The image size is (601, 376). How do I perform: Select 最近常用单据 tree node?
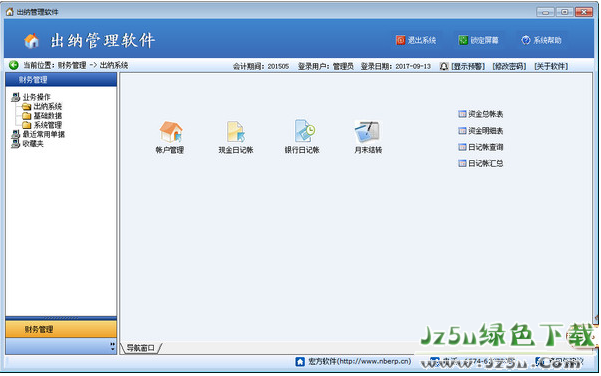(44, 134)
